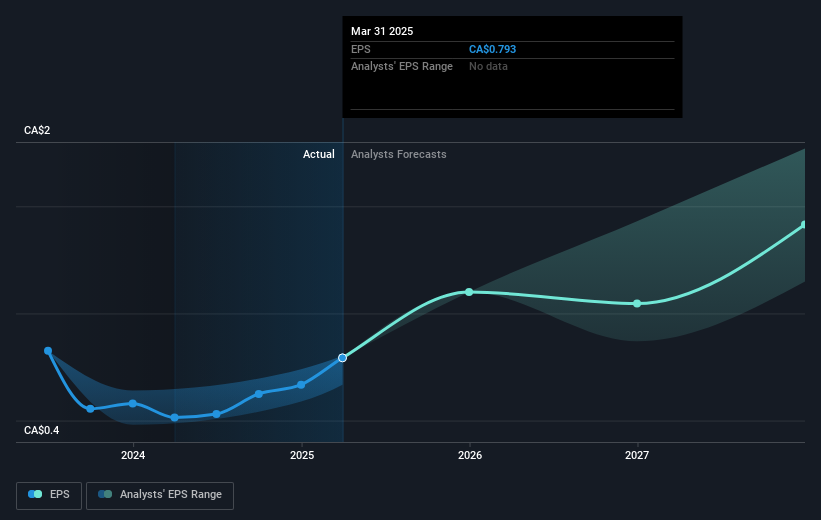This screenshot has width=821, height=520.
Task: Select the highlighted Mar 31 2025 data point
Action: point(342,358)
